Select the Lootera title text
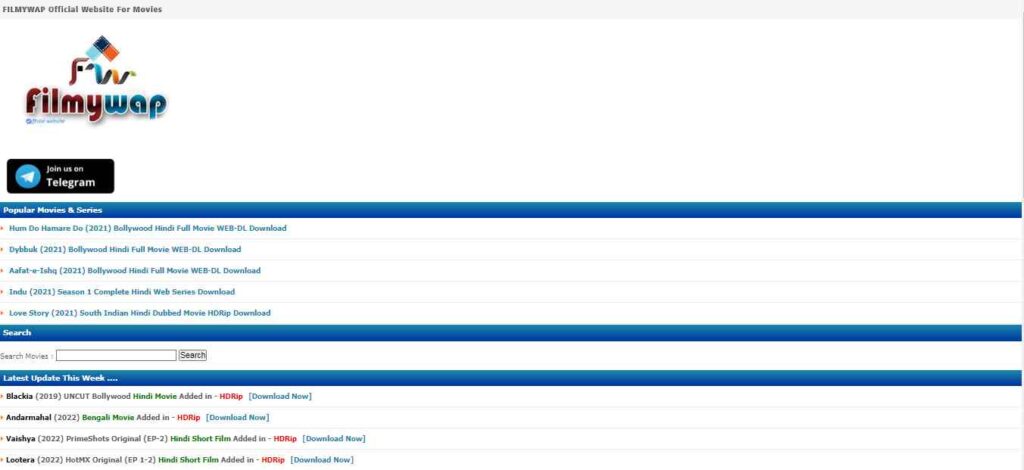Viewport: 1024px width, 470px height. 20,460
